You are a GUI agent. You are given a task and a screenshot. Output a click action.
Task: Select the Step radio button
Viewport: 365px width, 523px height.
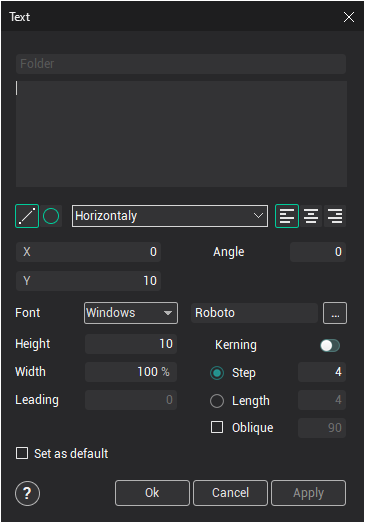(x=217, y=373)
